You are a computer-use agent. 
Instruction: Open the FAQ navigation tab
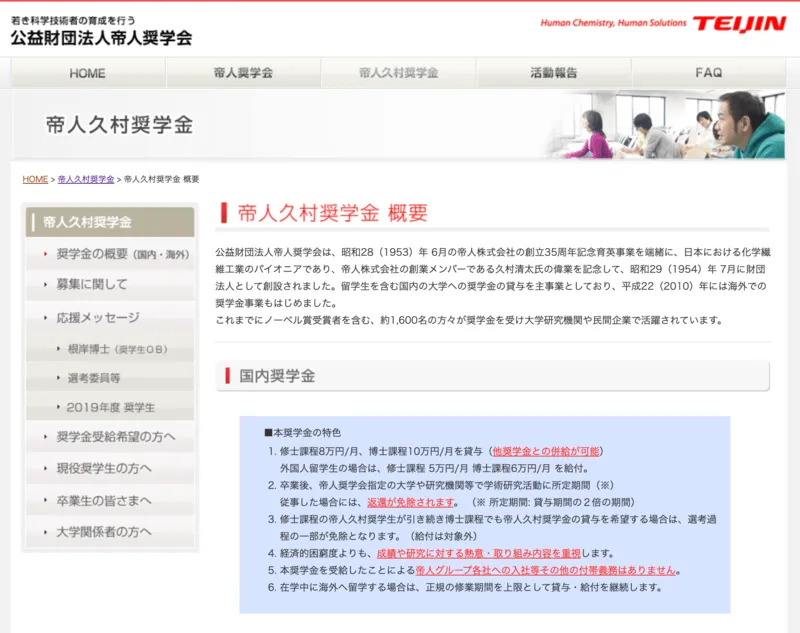click(708, 73)
